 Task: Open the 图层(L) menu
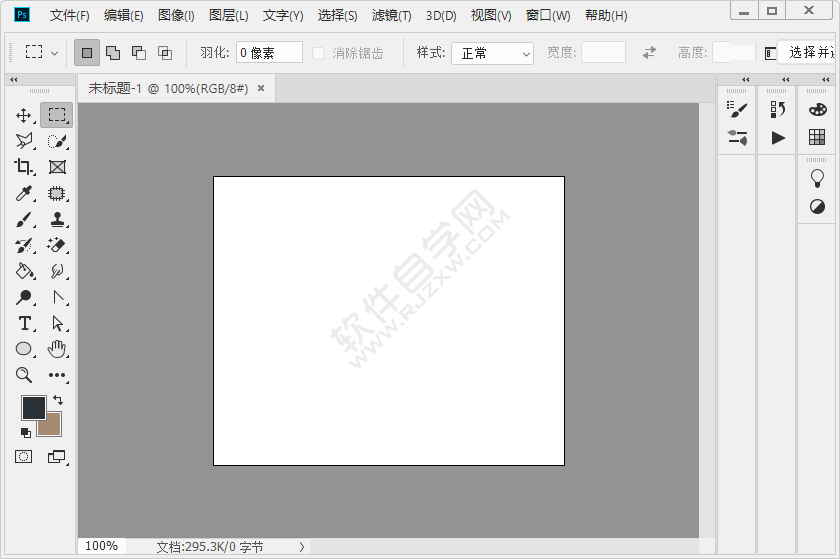(x=229, y=16)
